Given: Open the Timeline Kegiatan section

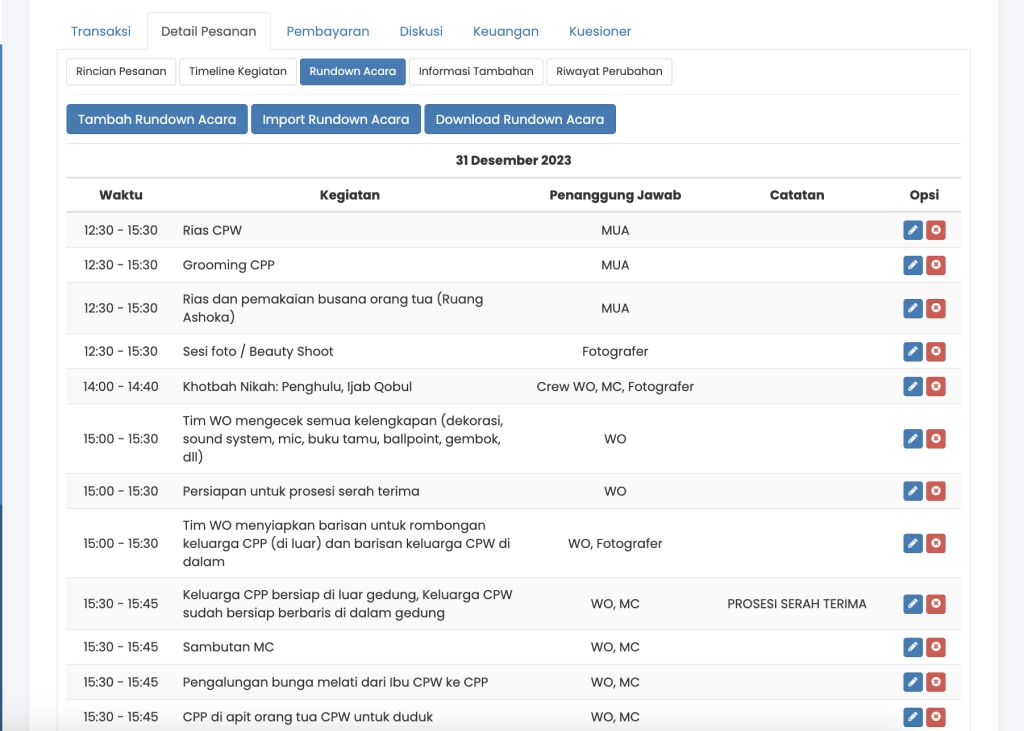Looking at the screenshot, I should coord(237,71).
